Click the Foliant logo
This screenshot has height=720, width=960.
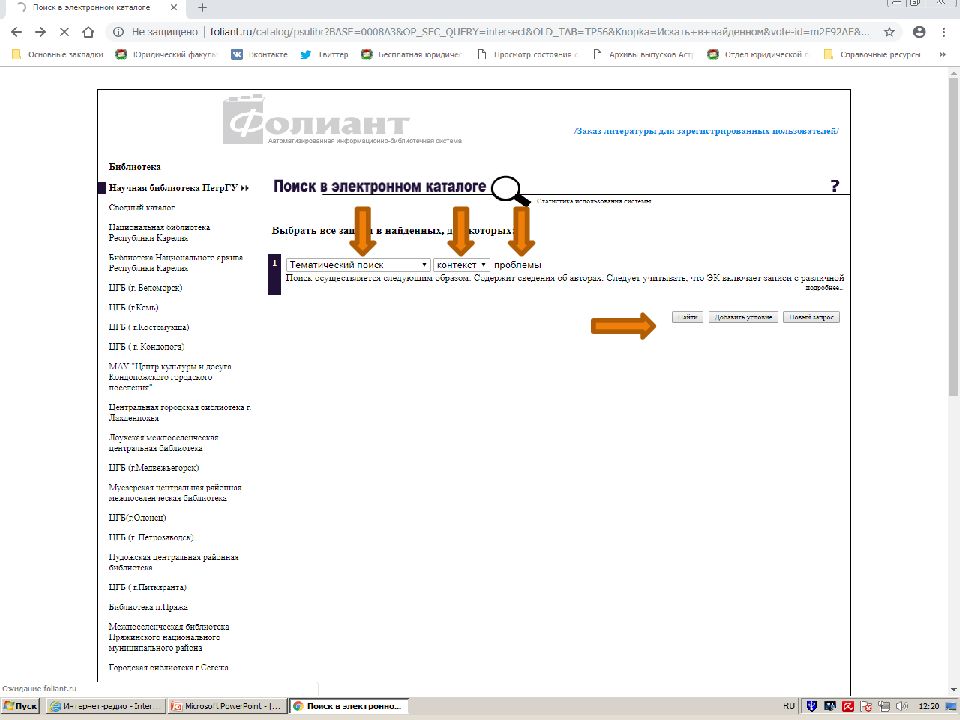pyautogui.click(x=317, y=124)
